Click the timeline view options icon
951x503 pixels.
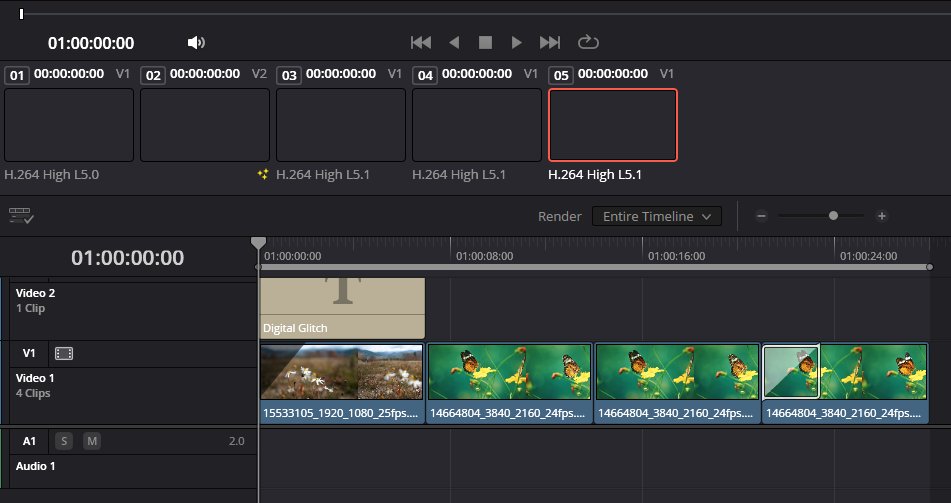pos(21,216)
